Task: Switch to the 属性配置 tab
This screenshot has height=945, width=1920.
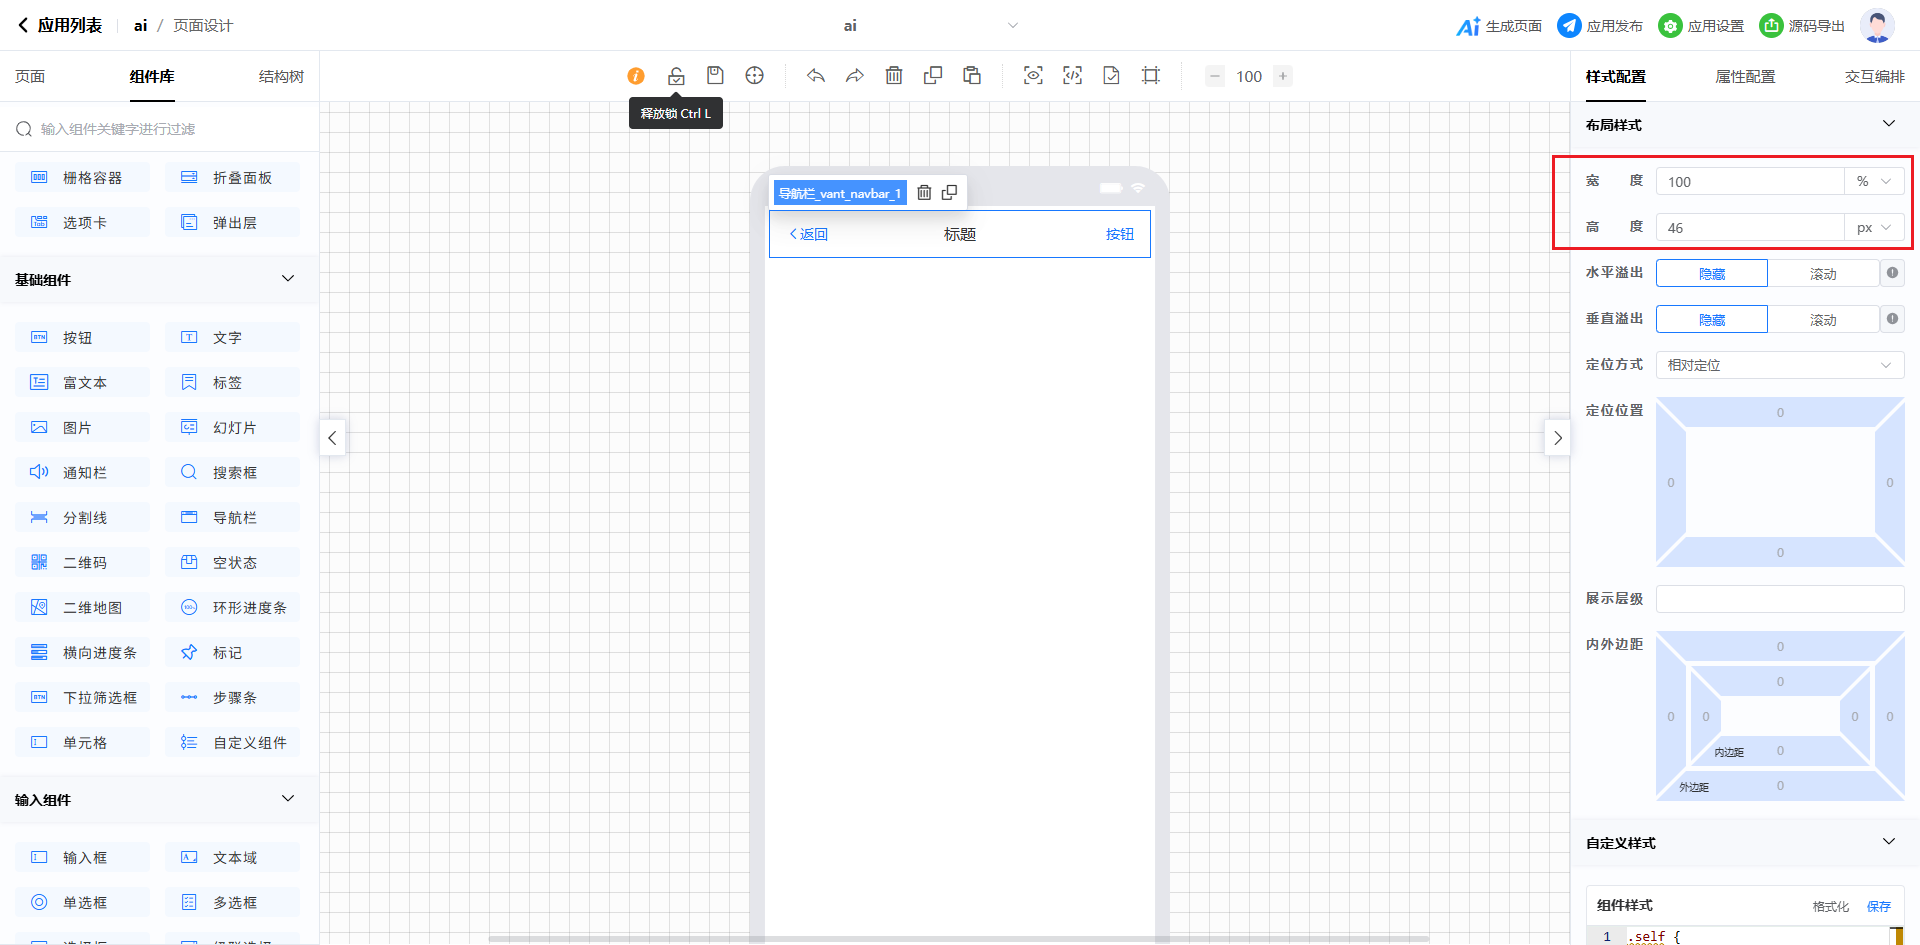Action: (x=1745, y=77)
